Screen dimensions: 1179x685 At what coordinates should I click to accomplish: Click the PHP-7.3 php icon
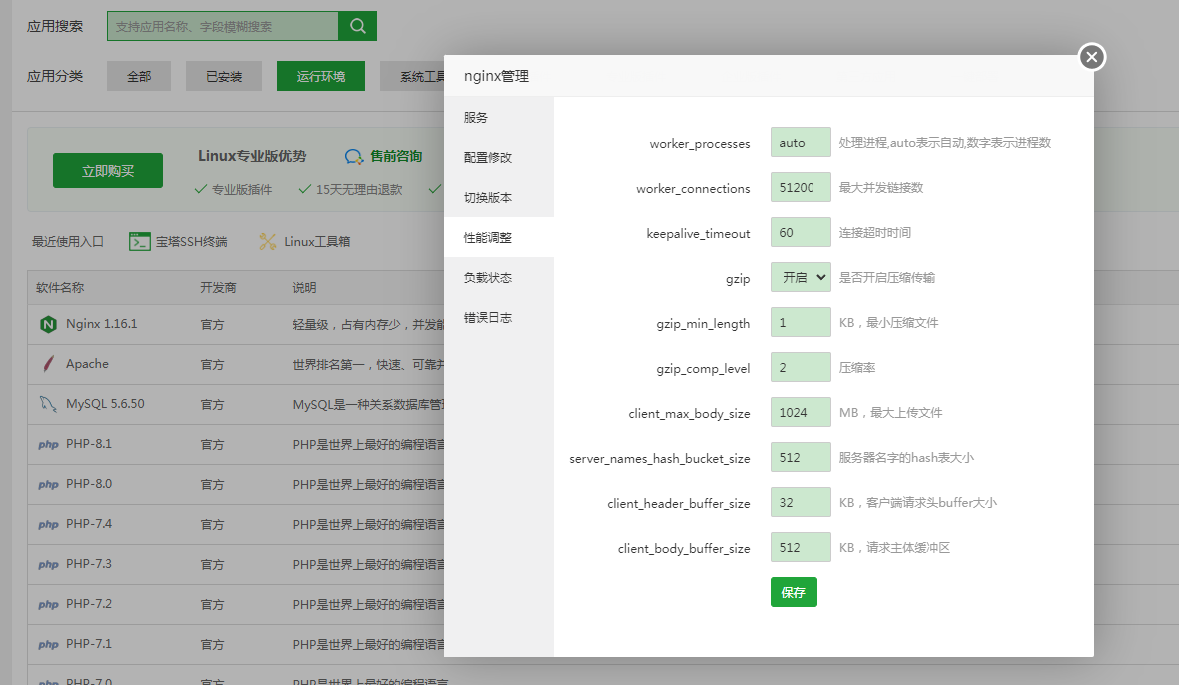(x=48, y=564)
